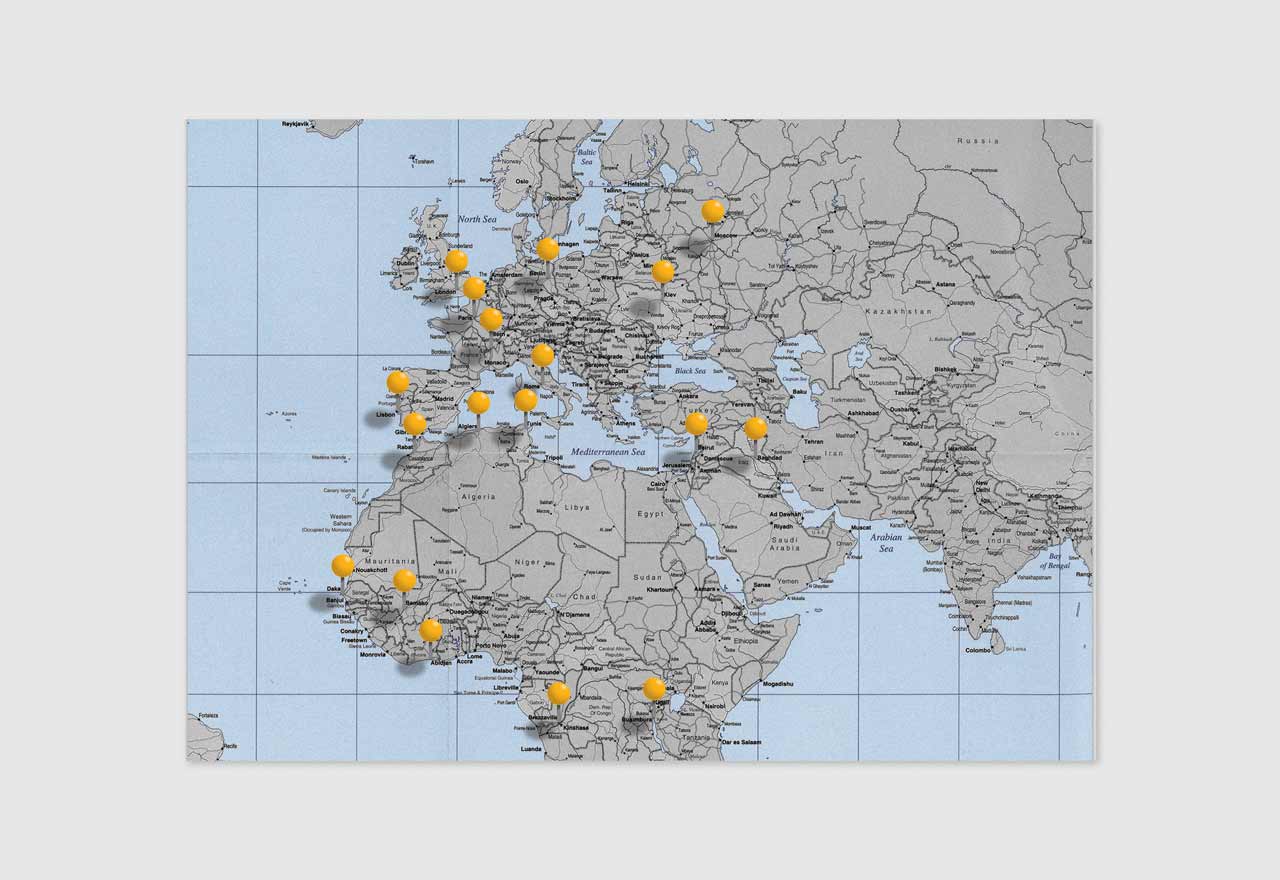Click the 'Muscat' city label
The width and height of the screenshot is (1280, 880).
coord(862,527)
